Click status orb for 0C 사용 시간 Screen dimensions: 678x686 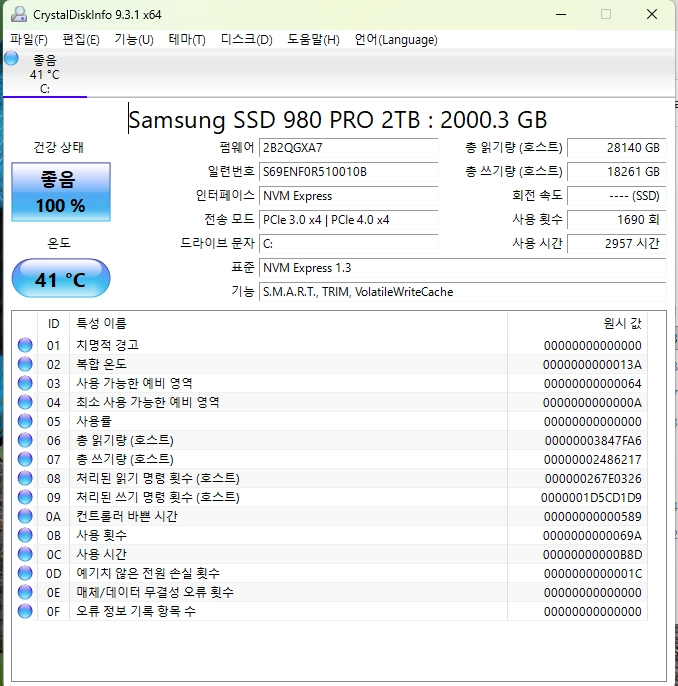click(25, 554)
